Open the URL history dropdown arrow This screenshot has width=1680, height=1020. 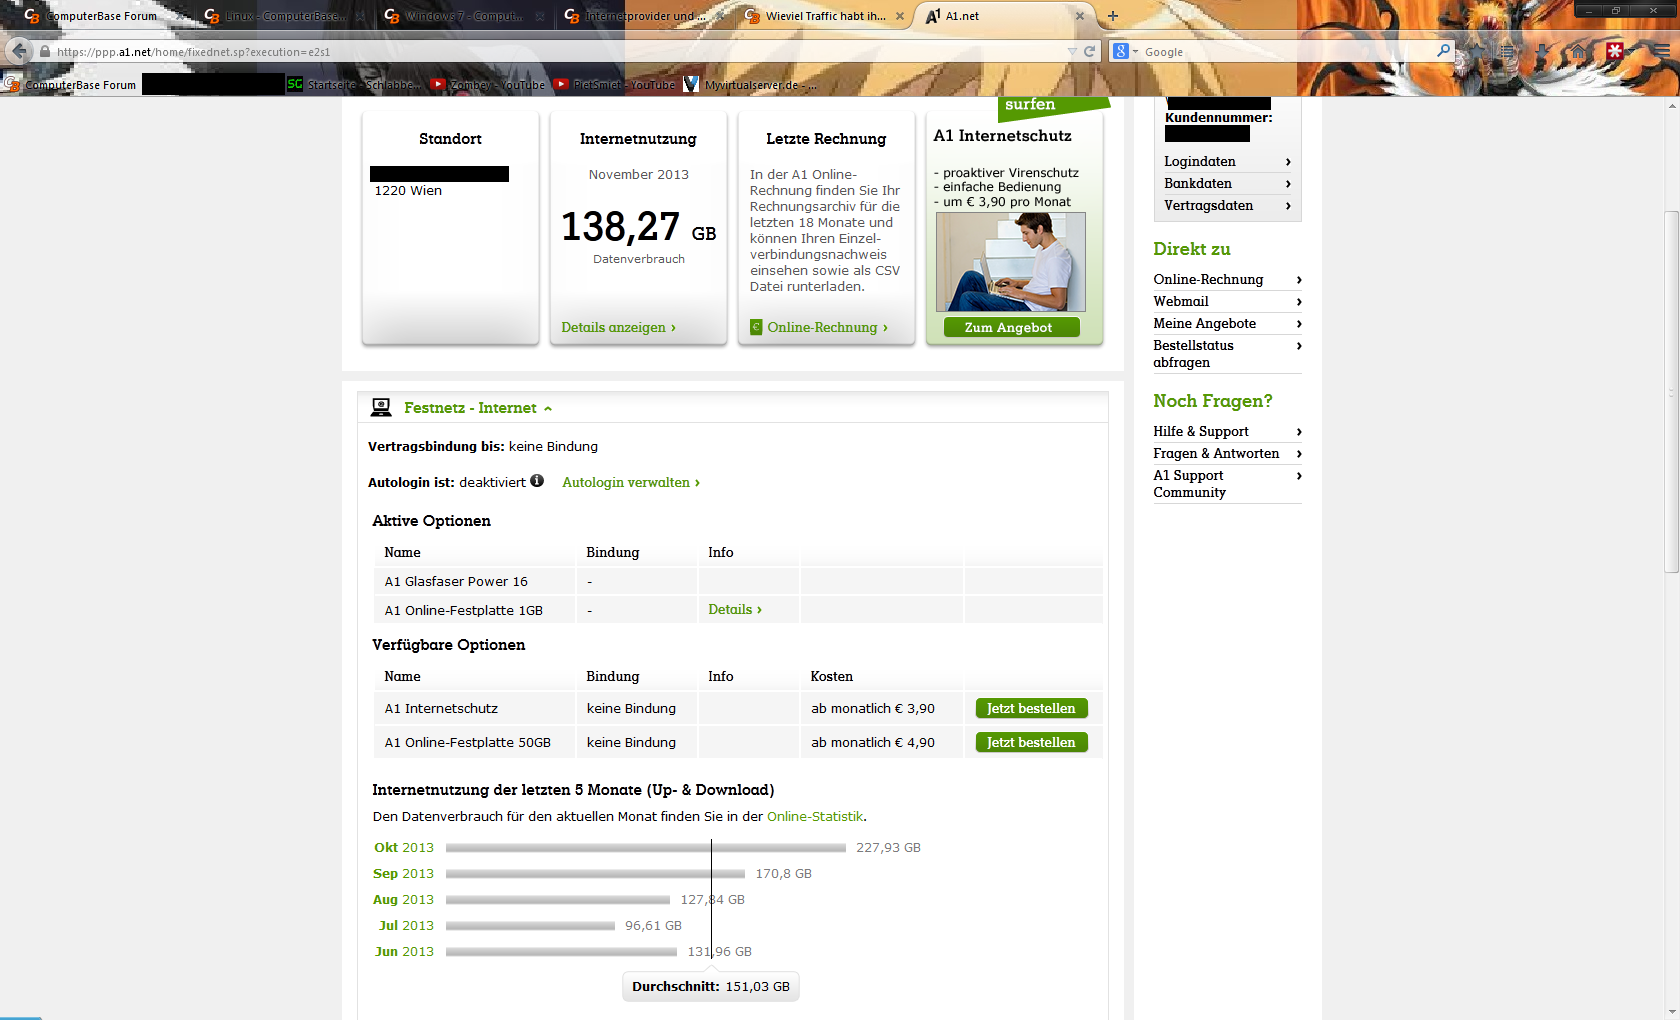pyautogui.click(x=1072, y=51)
